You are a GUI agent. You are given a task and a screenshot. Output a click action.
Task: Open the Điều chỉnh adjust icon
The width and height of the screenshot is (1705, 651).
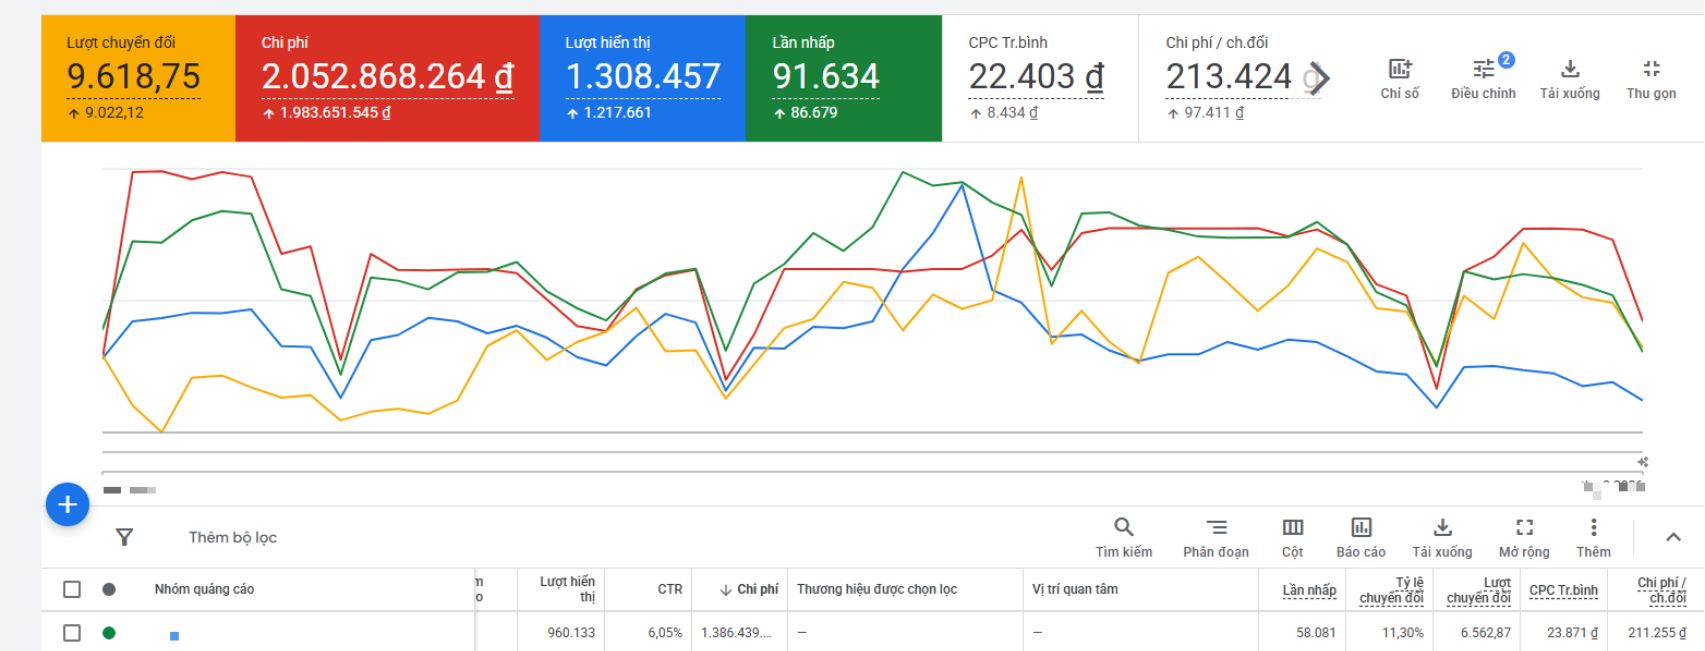coord(1484,69)
